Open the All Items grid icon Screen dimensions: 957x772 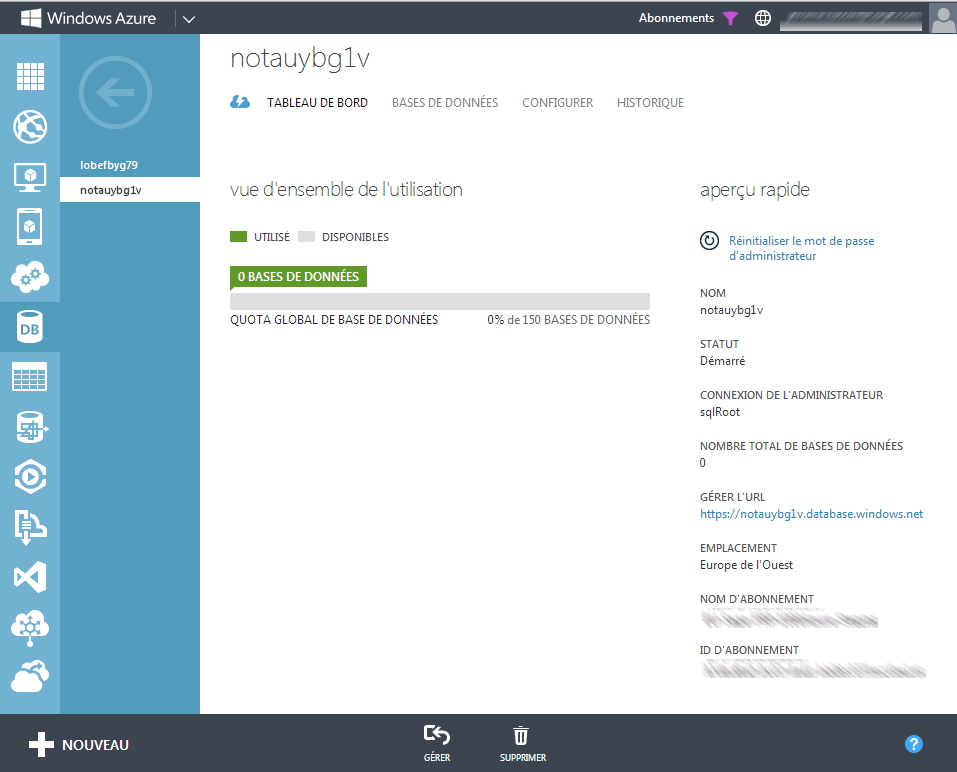[30, 76]
